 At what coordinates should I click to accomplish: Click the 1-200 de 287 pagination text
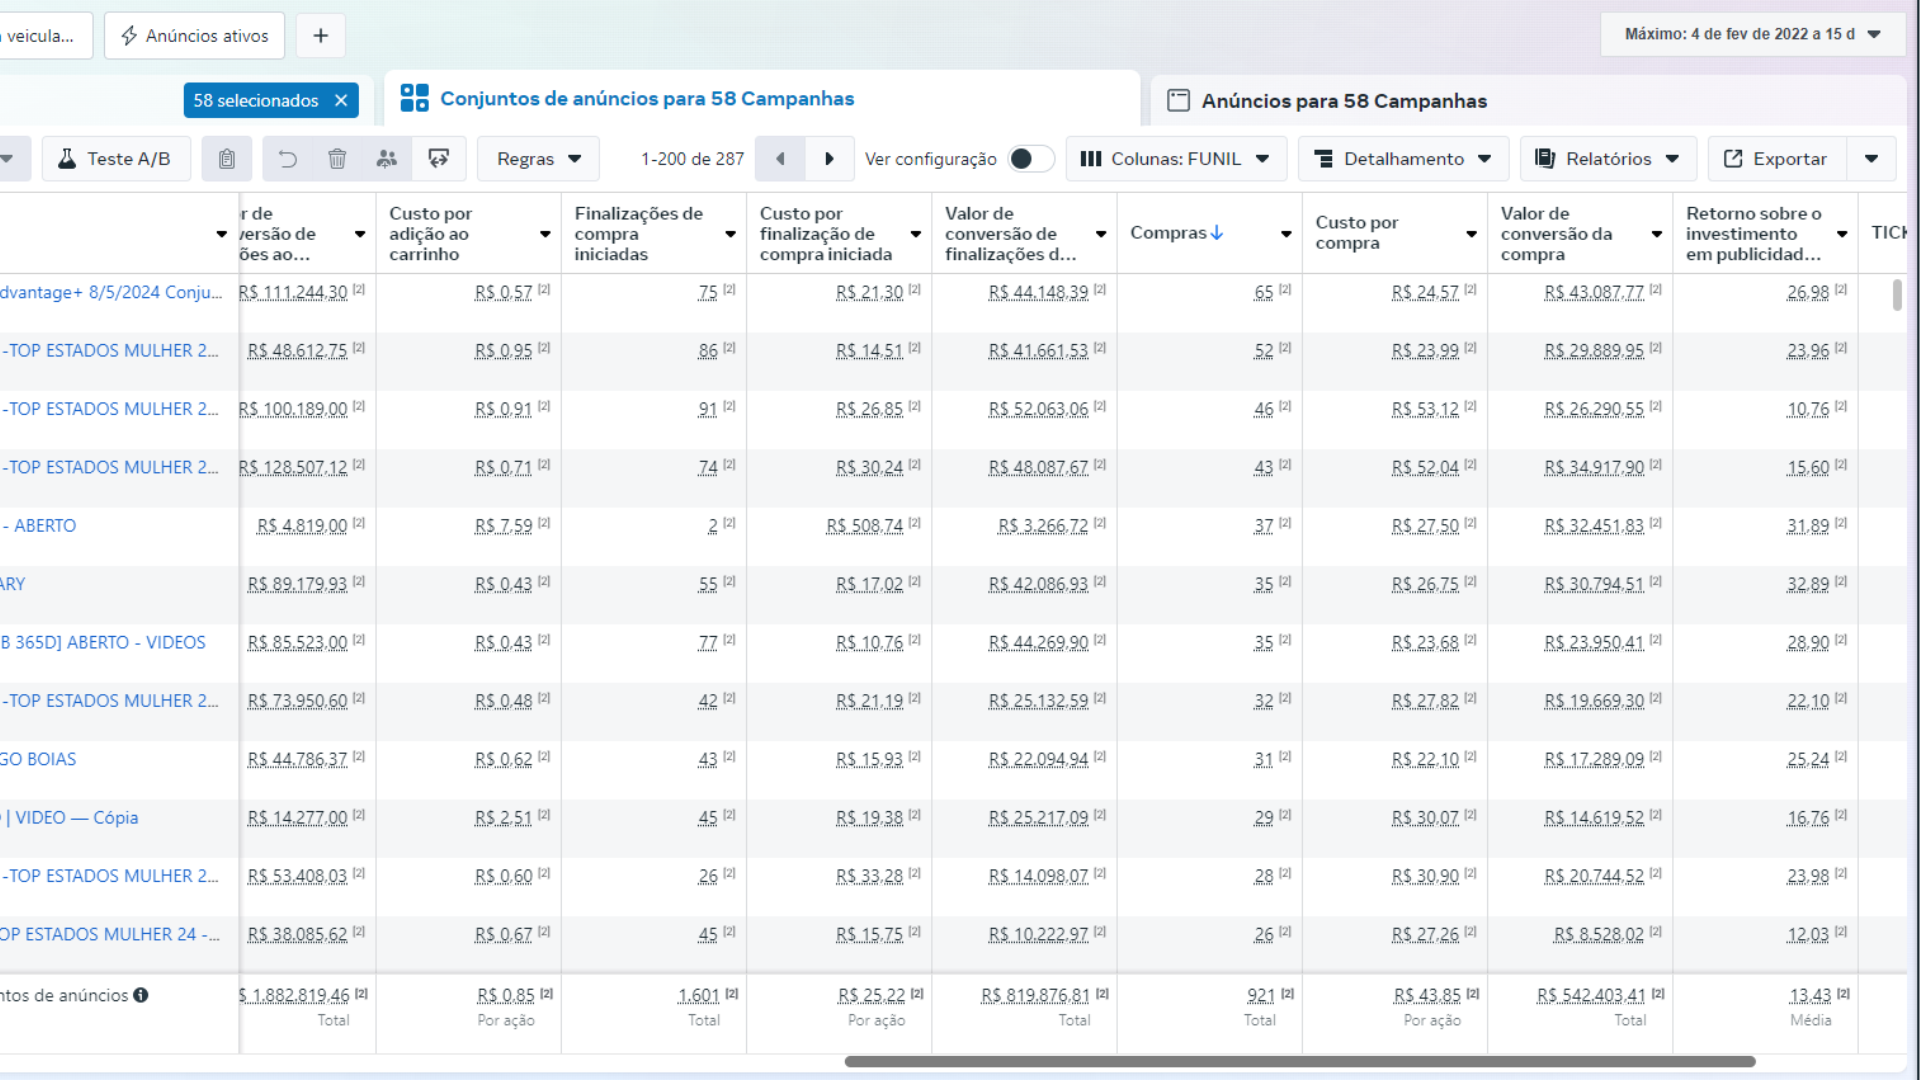(x=692, y=159)
